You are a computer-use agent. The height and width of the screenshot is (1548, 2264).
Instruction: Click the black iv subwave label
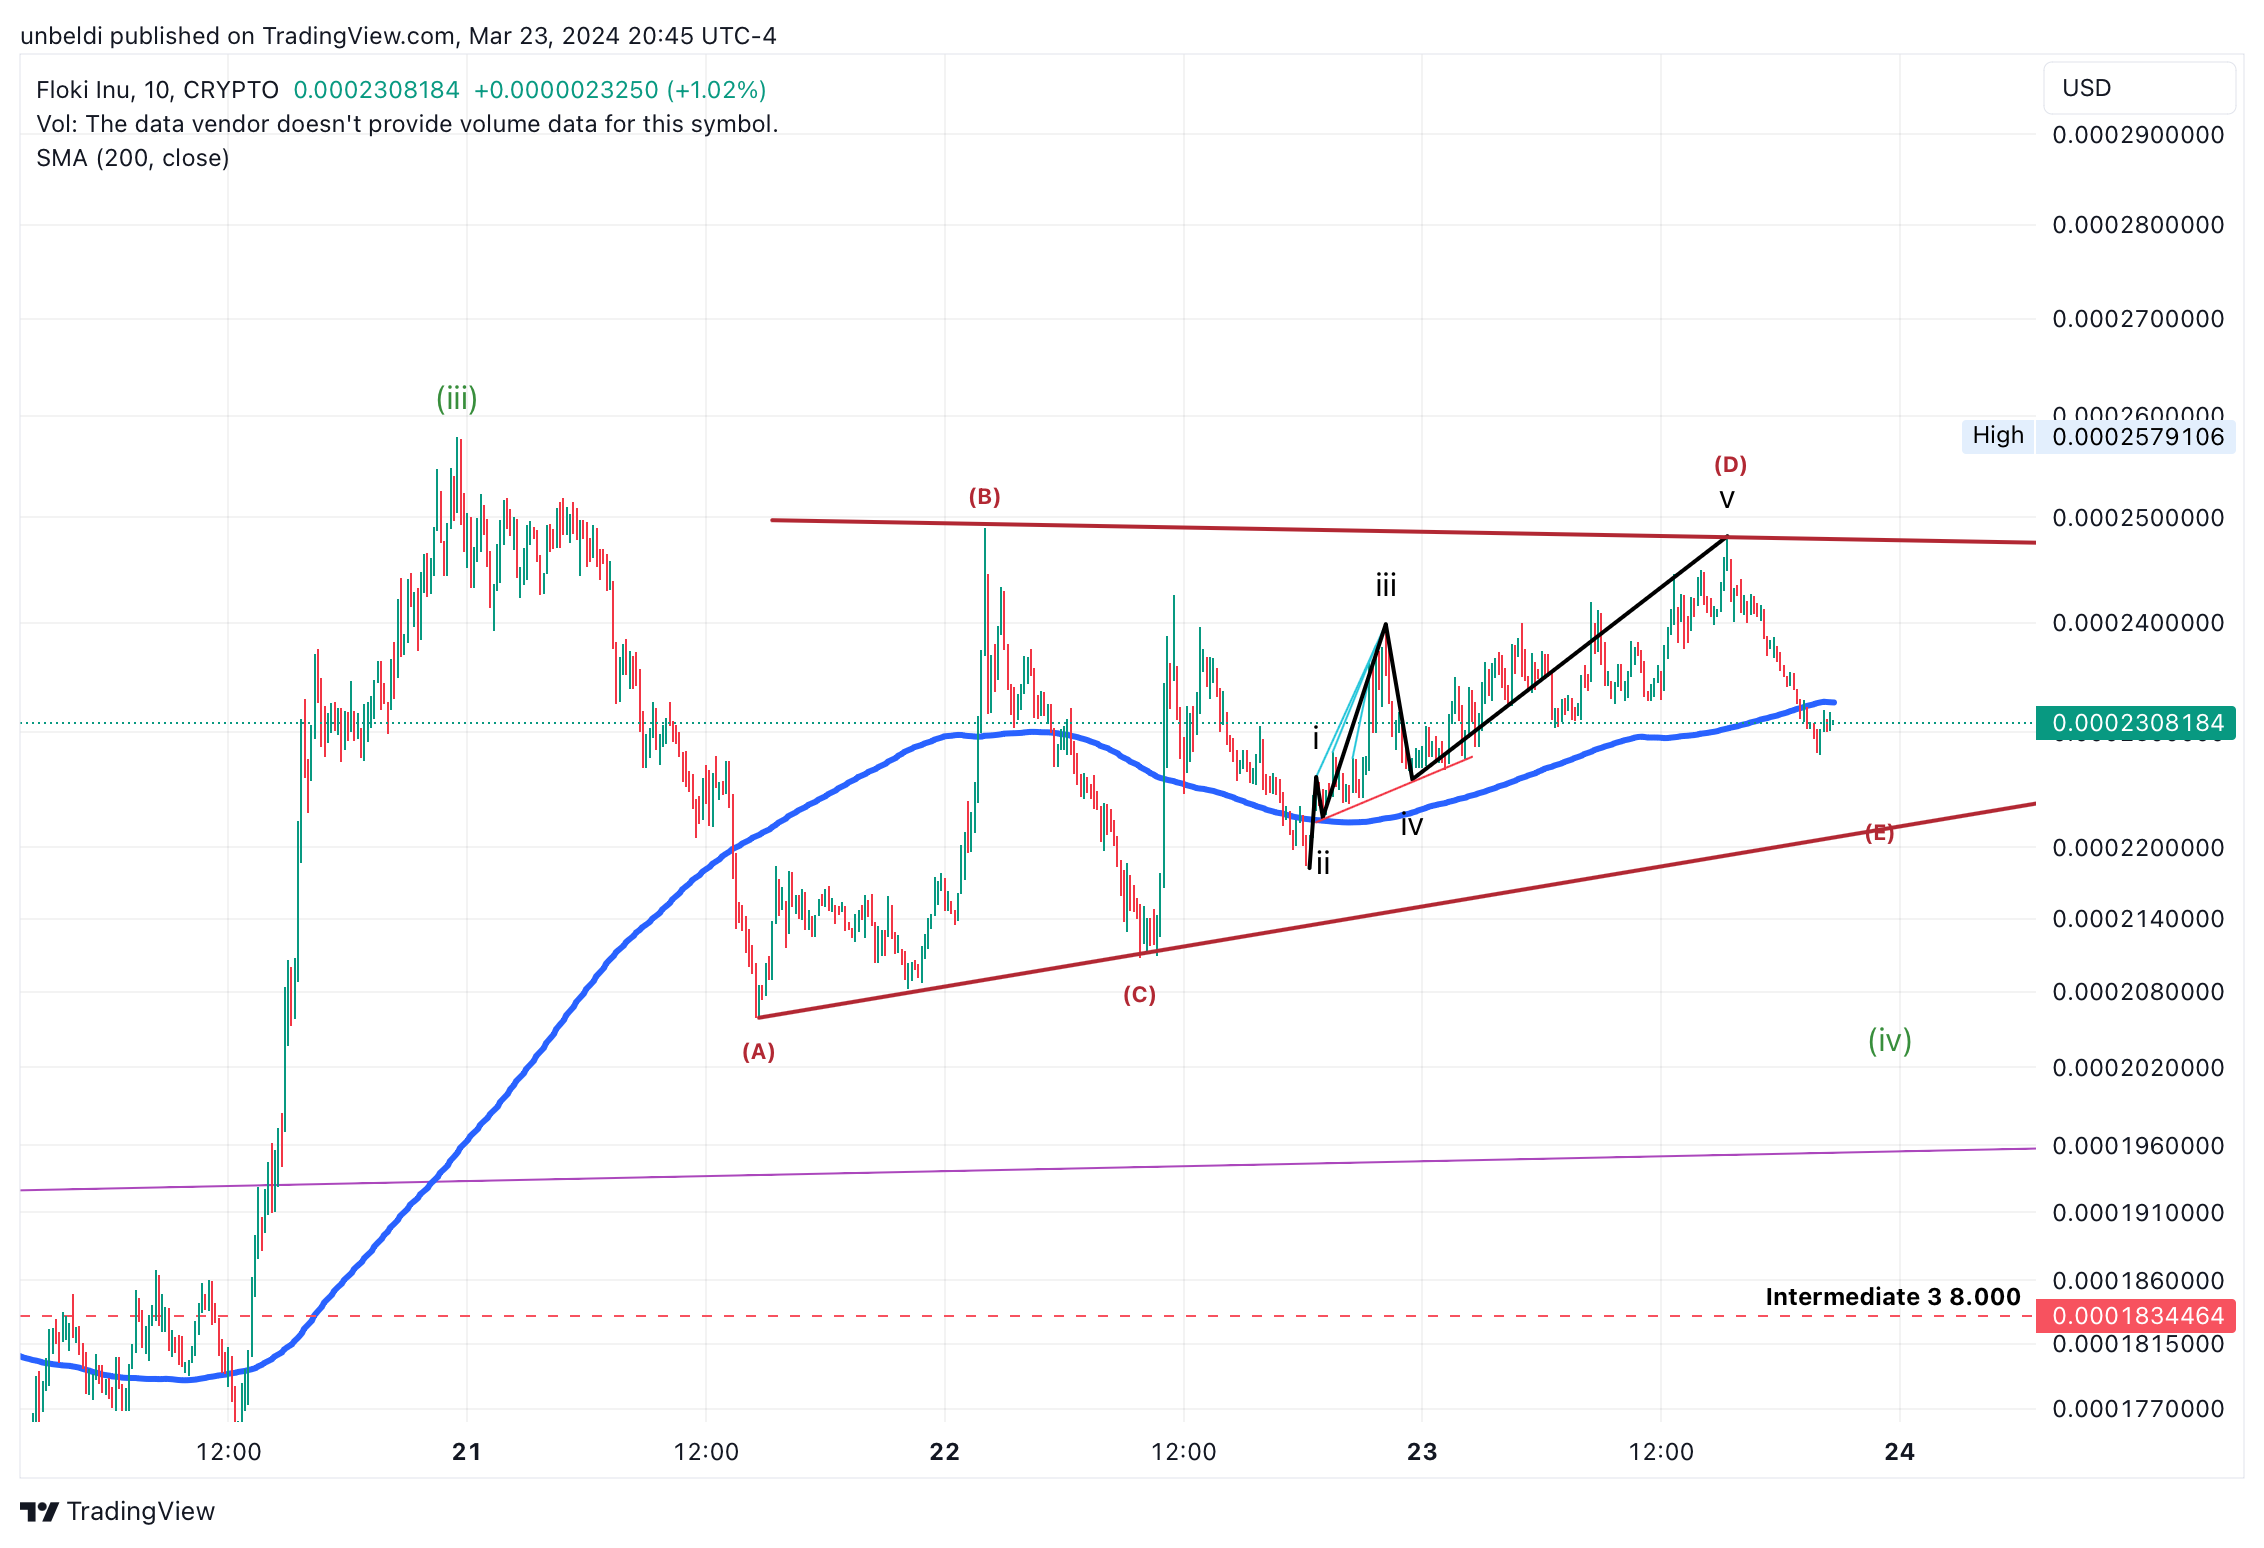(x=1411, y=825)
